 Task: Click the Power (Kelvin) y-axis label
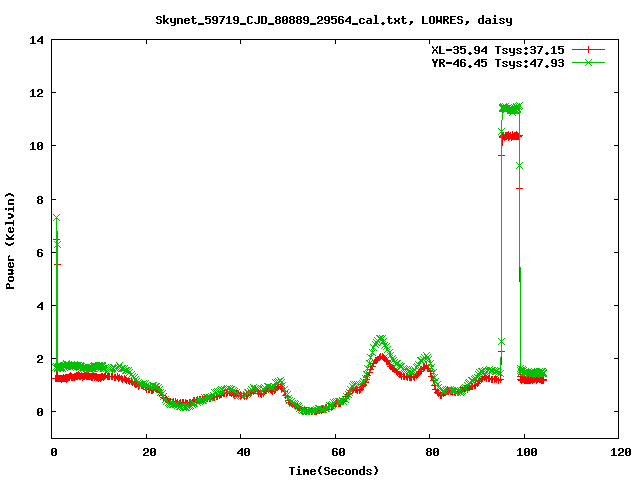[10, 241]
